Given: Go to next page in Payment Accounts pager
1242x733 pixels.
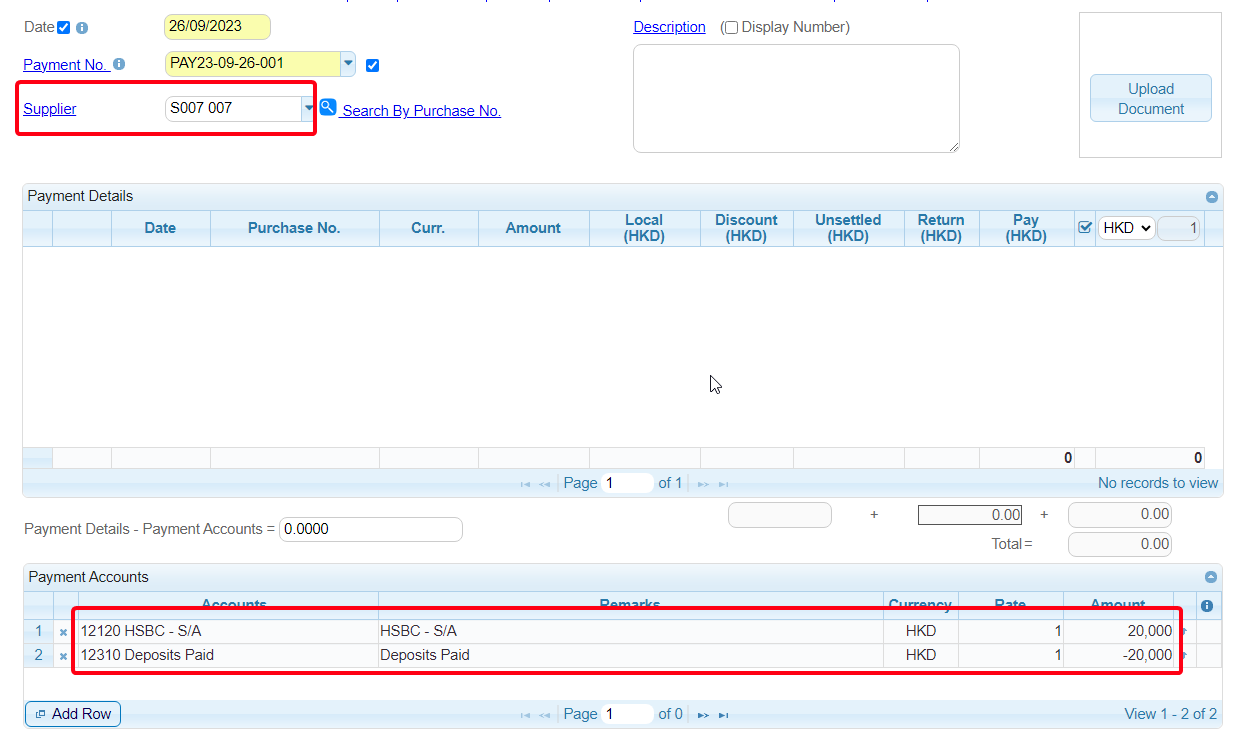Looking at the screenshot, I should 703,715.
